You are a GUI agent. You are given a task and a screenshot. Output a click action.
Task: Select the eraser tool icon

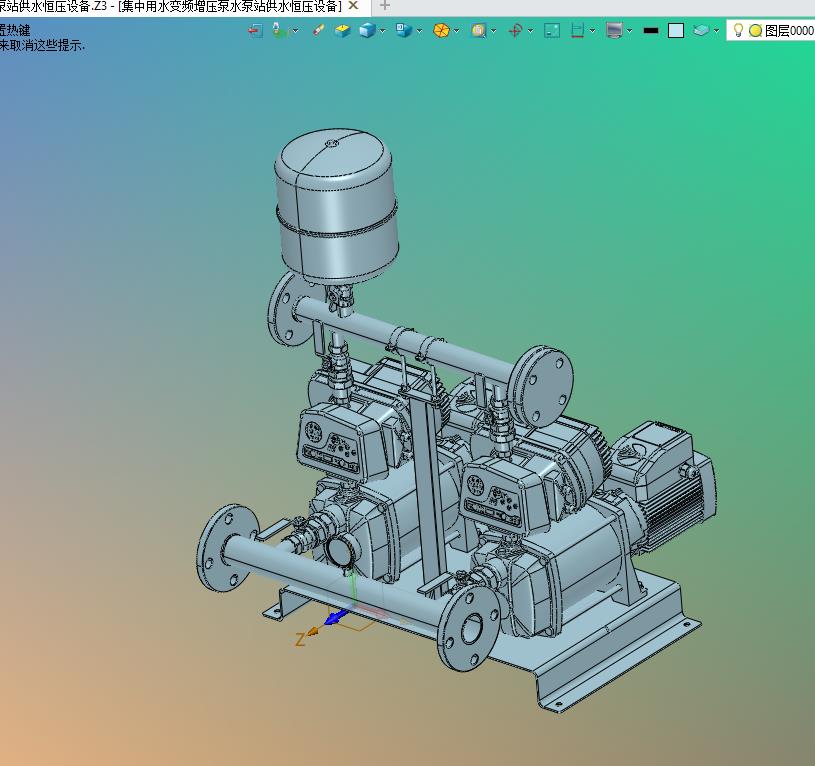(x=319, y=31)
